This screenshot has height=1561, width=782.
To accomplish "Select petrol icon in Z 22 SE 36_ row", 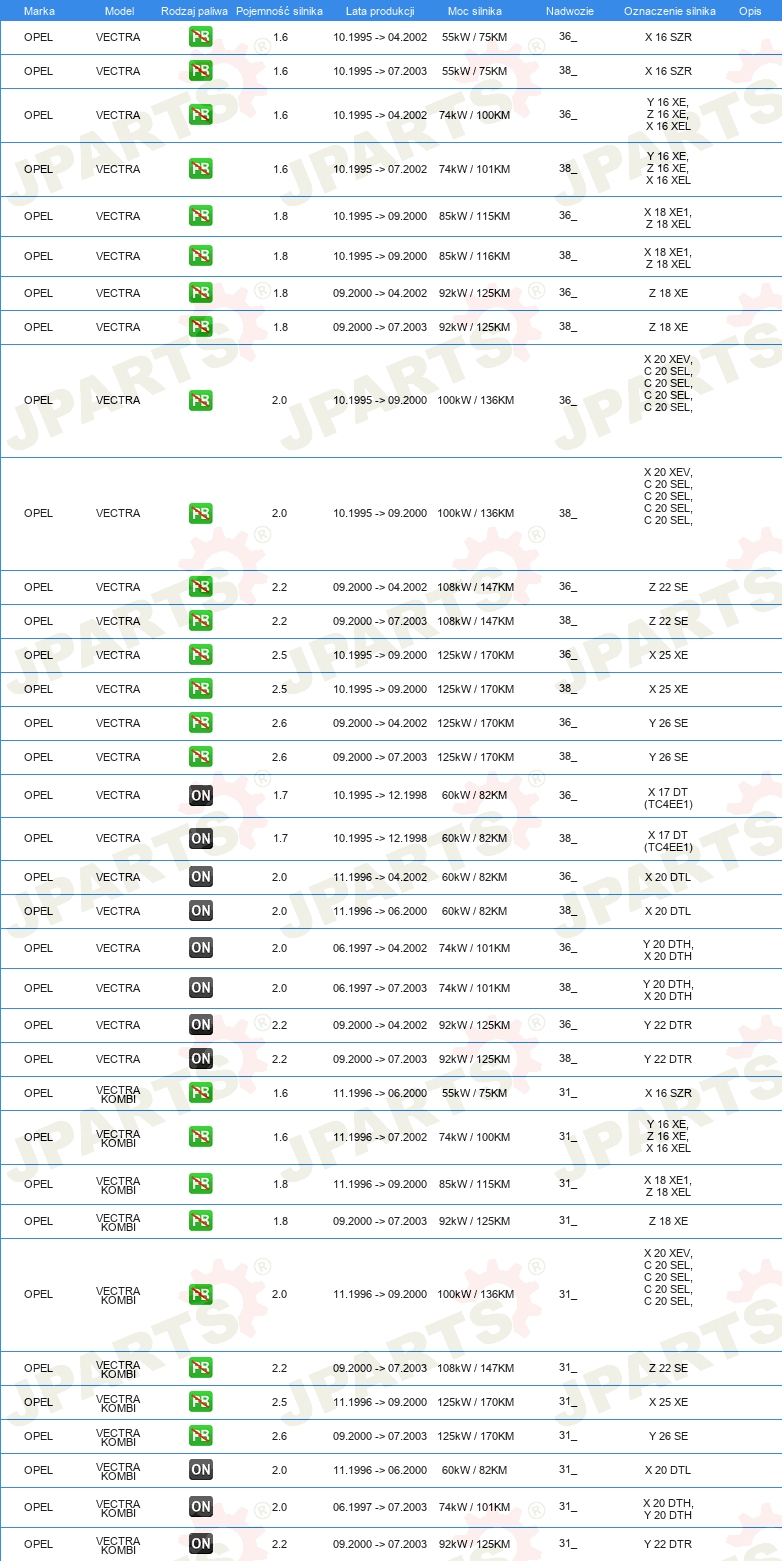I will pyautogui.click(x=200, y=587).
